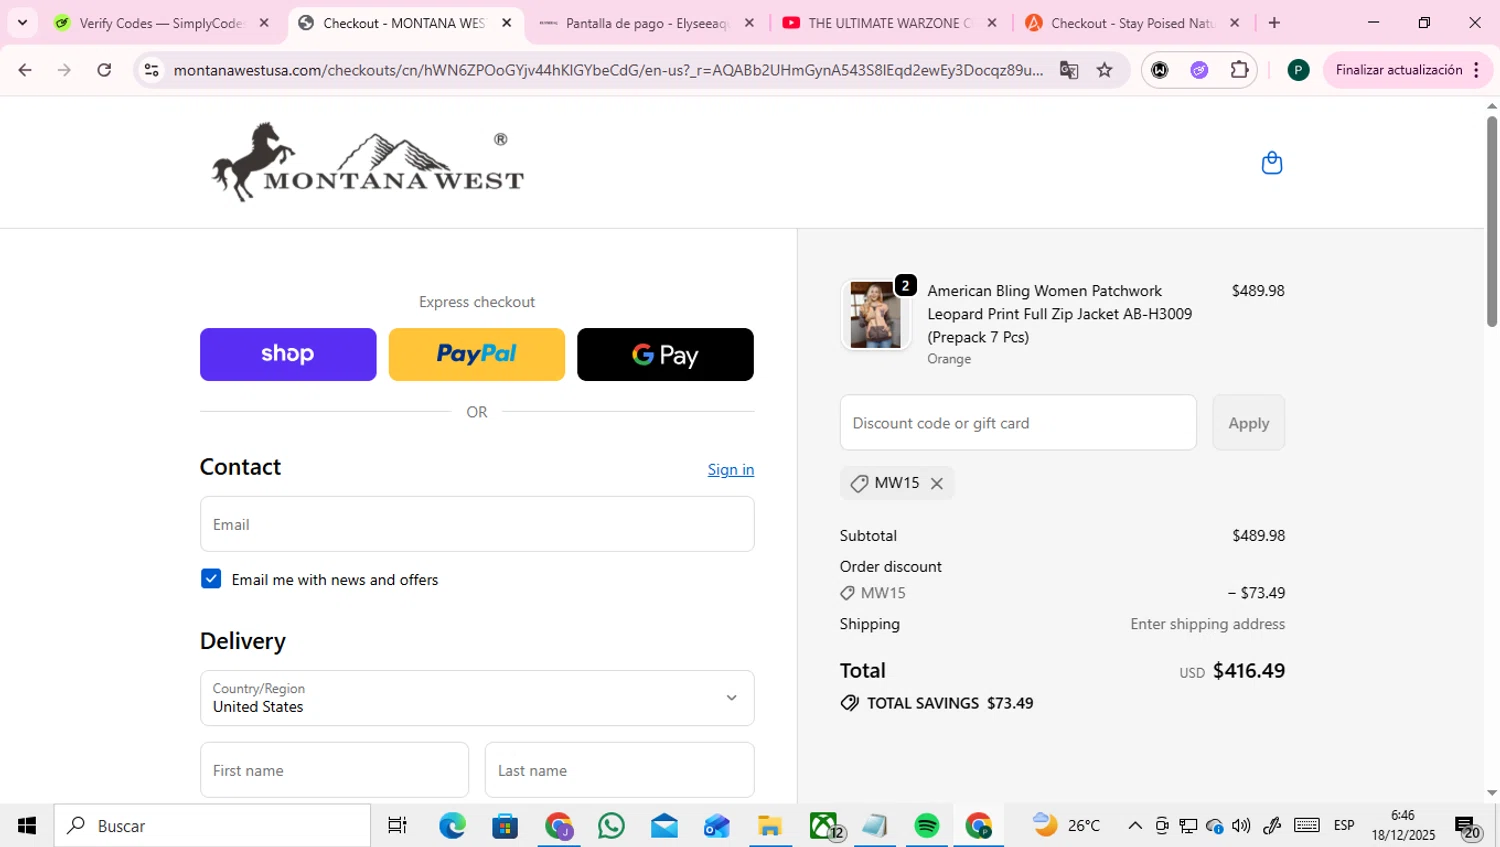Image resolution: width=1500 pixels, height=847 pixels.
Task: Click the translate page icon in address bar
Action: 1069,70
